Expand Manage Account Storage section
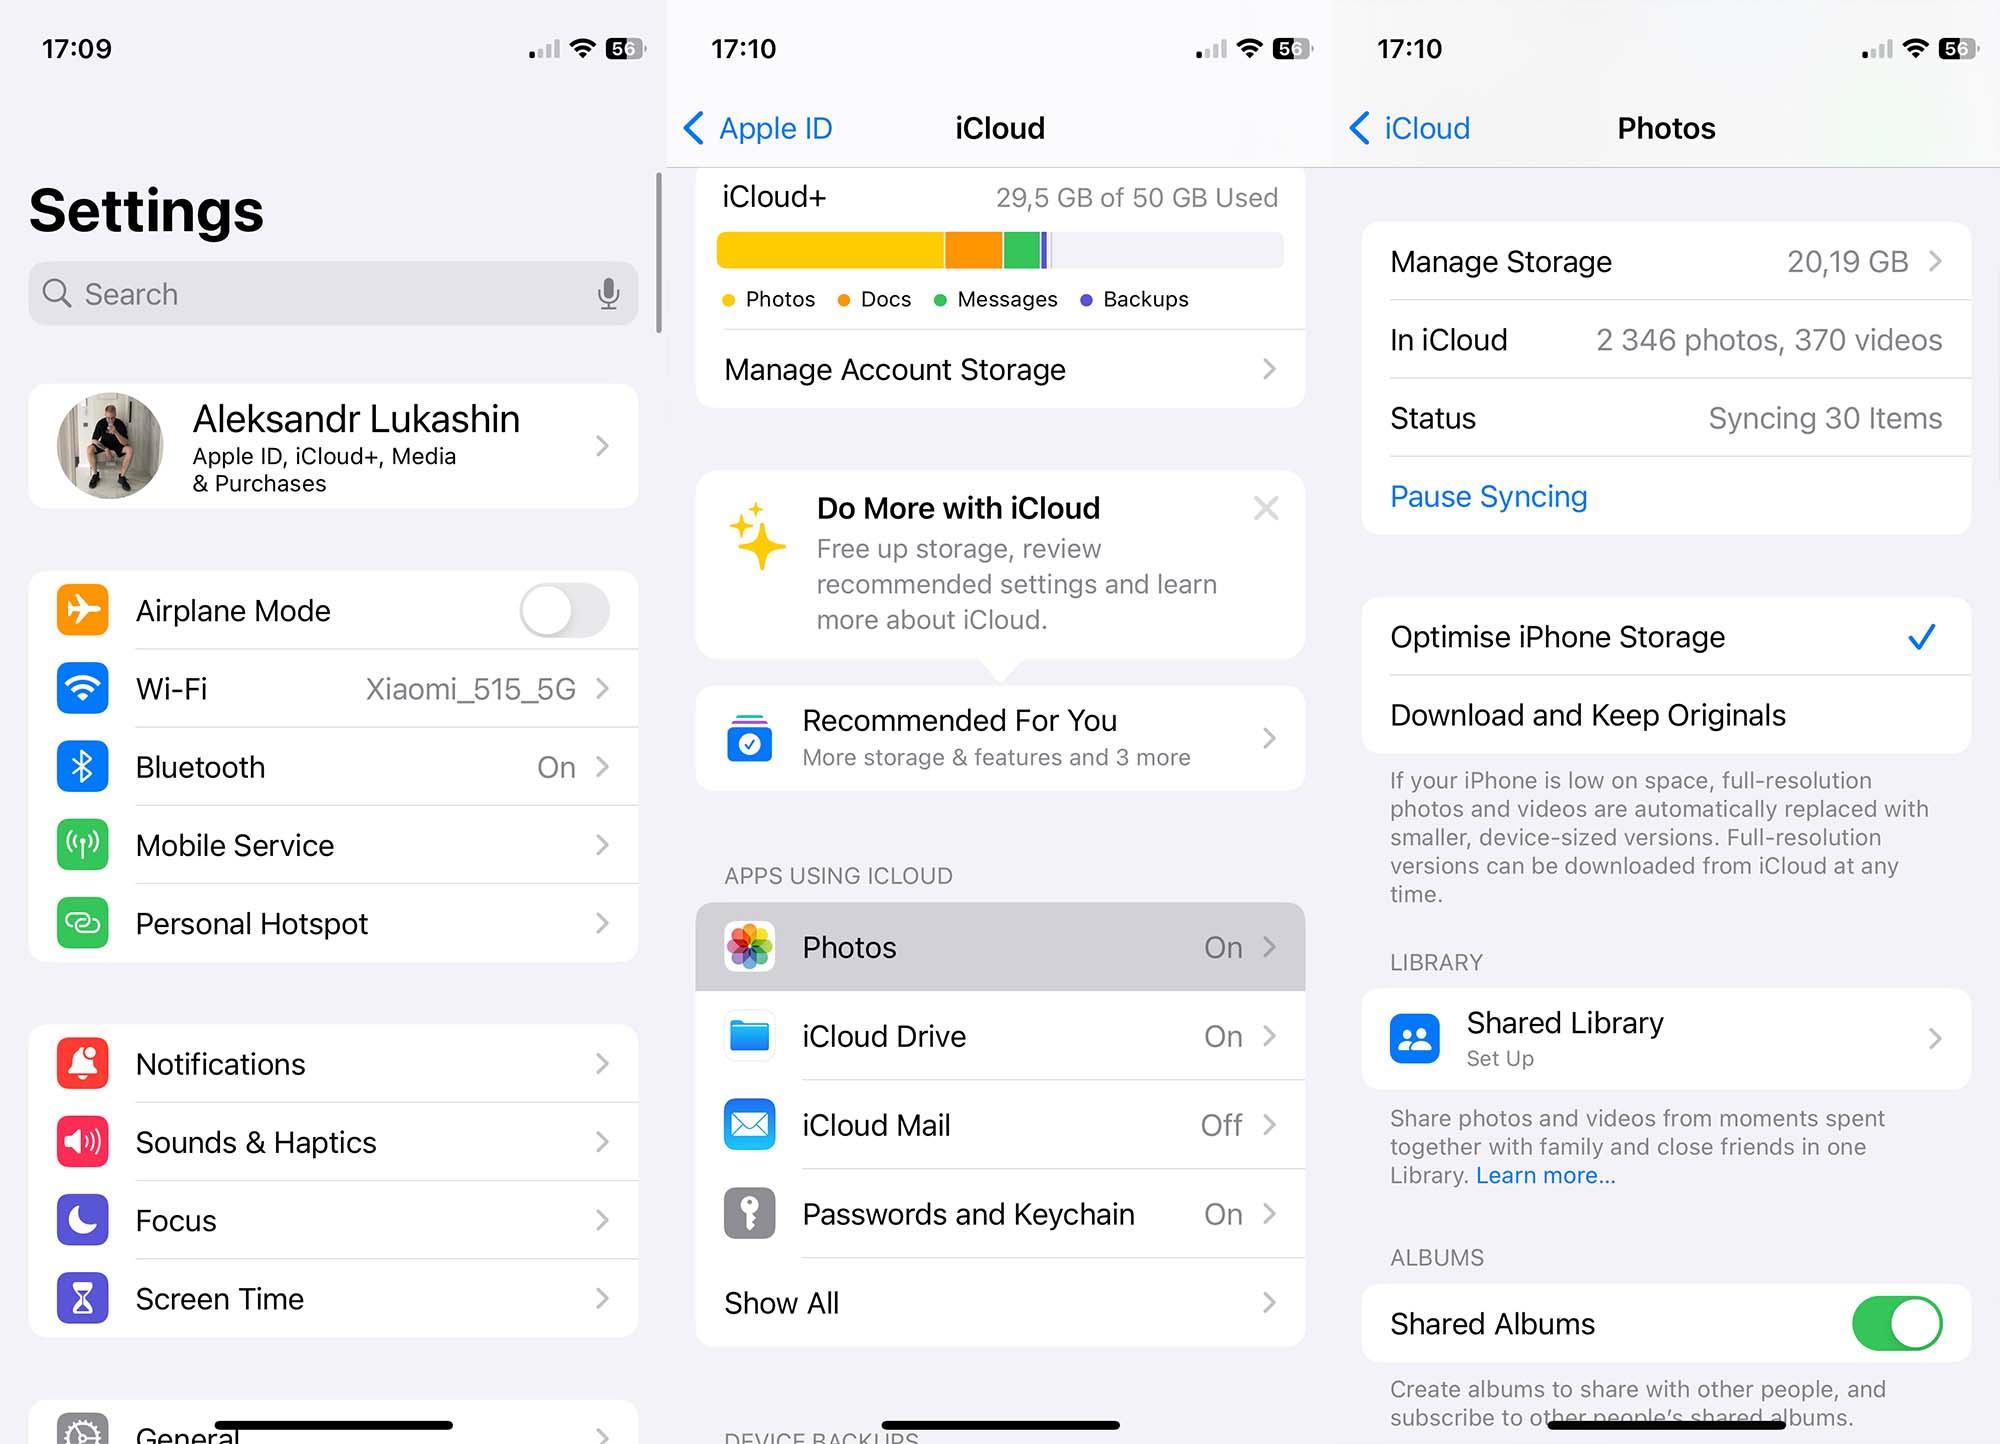 1000,368
